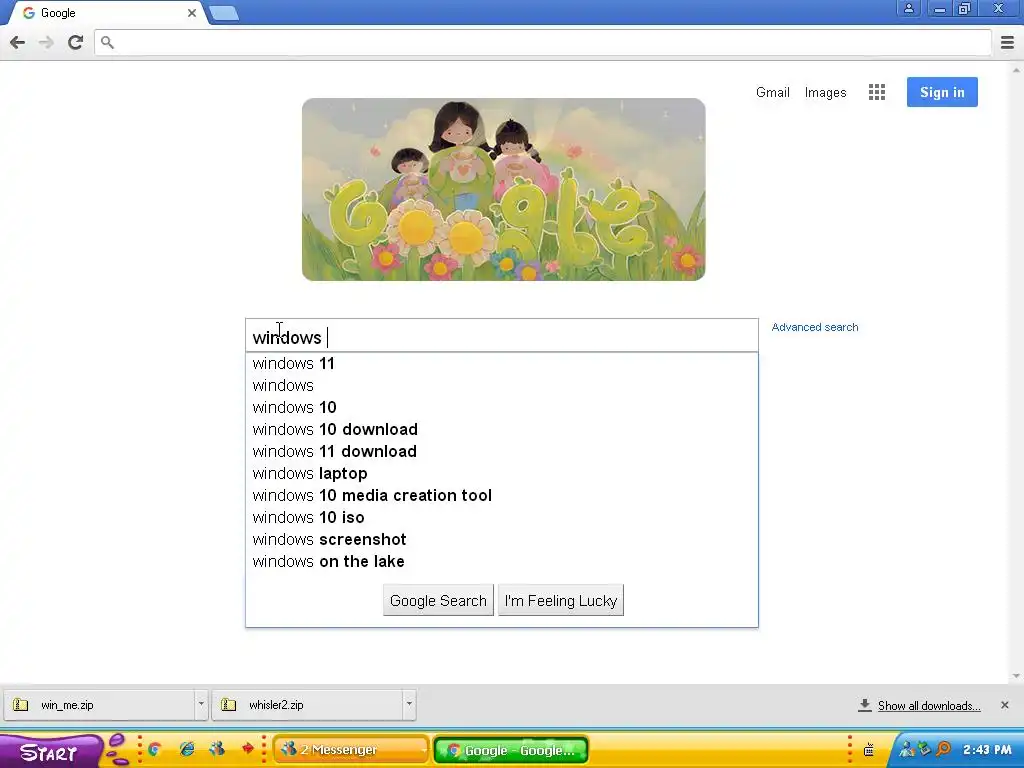Click the orange magnifier tray icon
The width and height of the screenshot is (1024, 768).
click(x=943, y=749)
